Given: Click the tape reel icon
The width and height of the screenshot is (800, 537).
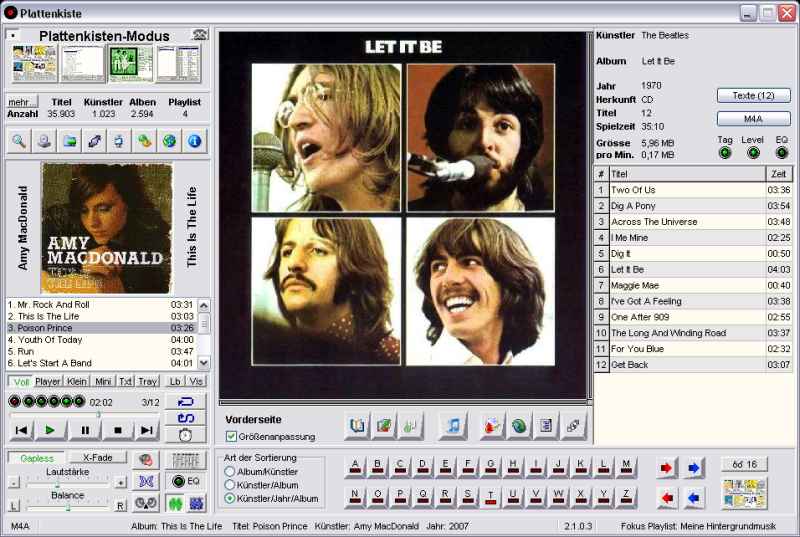Looking at the screenshot, I should pos(146,503).
